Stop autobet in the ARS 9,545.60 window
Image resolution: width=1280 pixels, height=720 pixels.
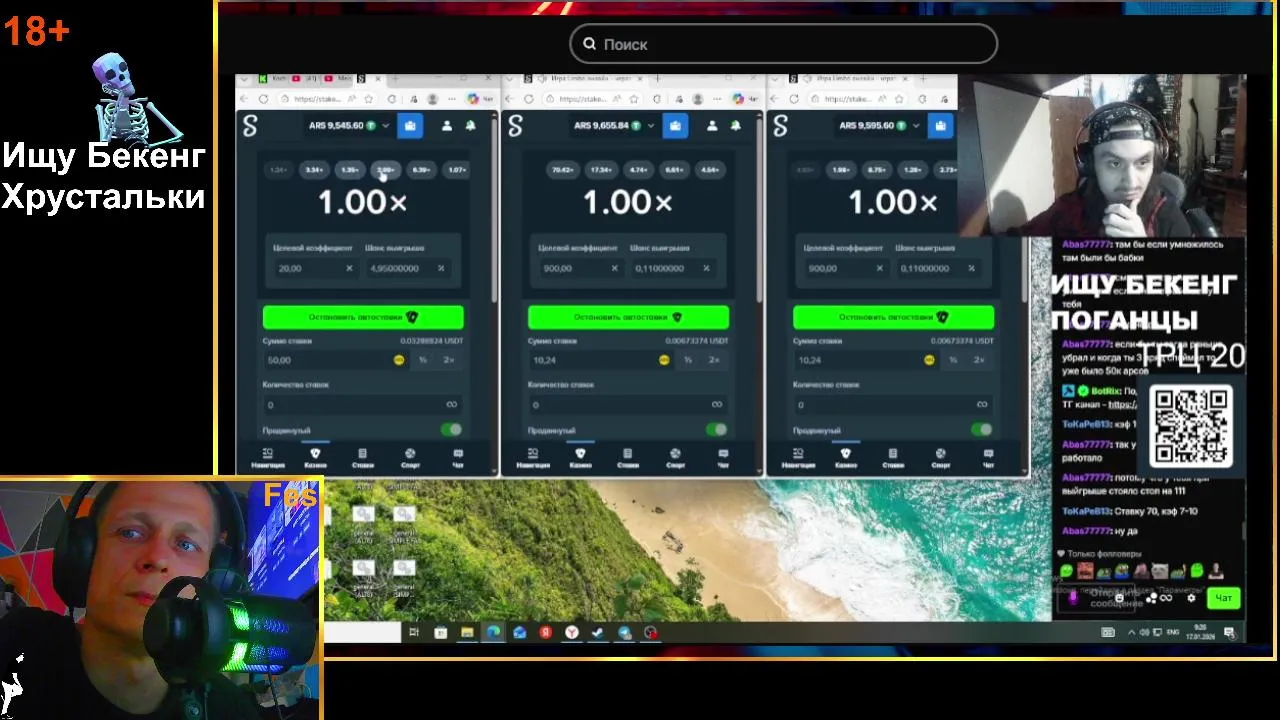point(363,317)
